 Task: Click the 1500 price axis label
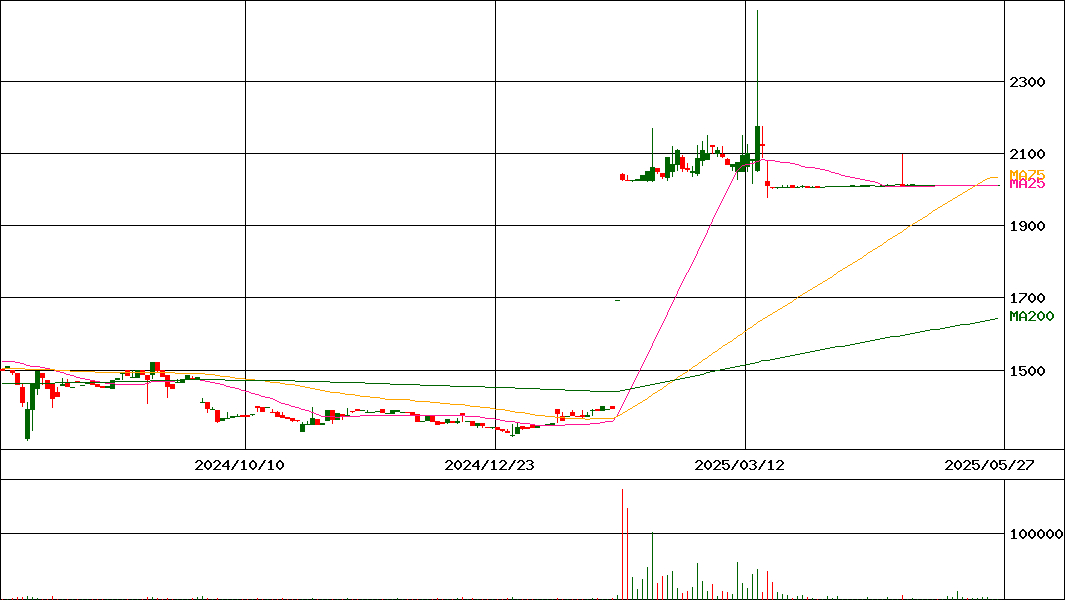(x=1027, y=371)
